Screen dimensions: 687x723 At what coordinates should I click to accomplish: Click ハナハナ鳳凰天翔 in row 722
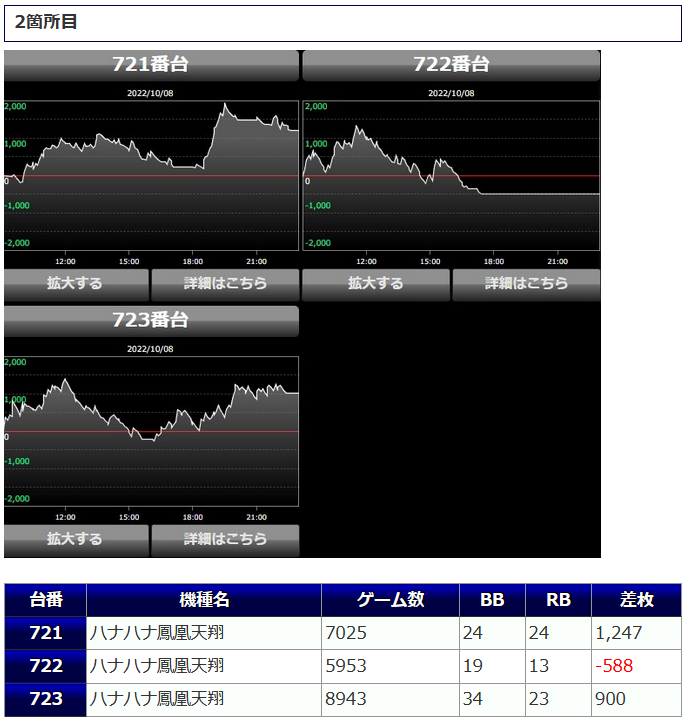[157, 666]
